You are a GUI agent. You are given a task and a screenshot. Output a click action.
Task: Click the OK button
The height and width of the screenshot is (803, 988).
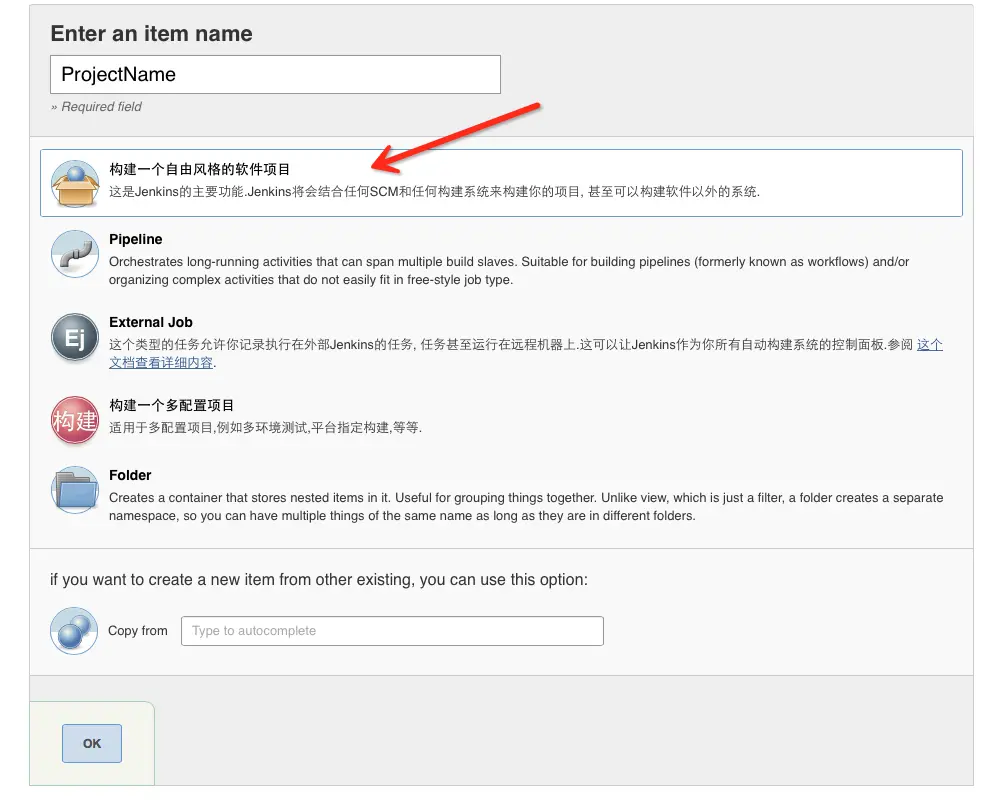[92, 743]
